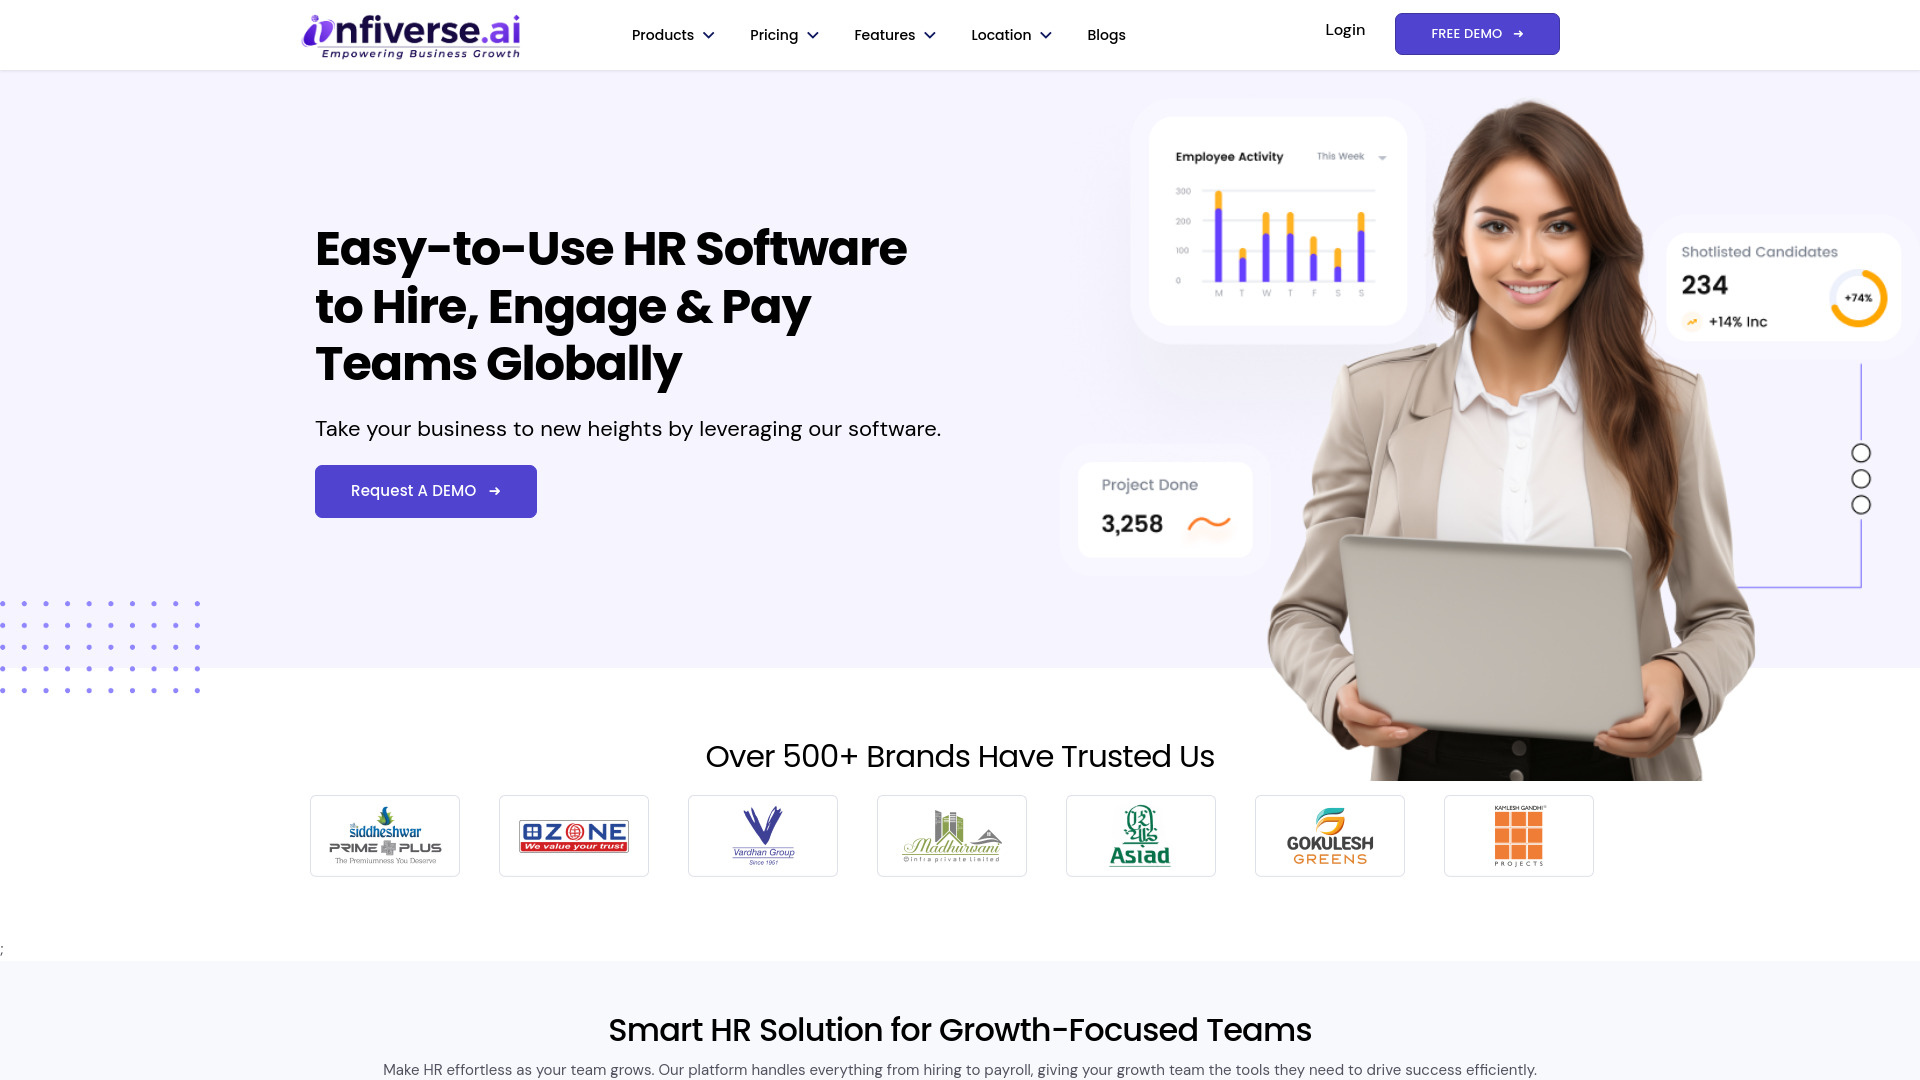Open the Features navigation menu
Image resolution: width=1920 pixels, height=1080 pixels.
coord(895,36)
